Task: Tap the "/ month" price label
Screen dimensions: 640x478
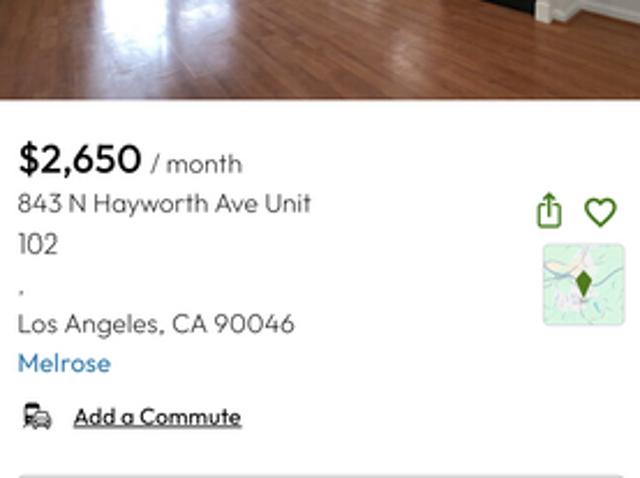Action: coord(196,163)
